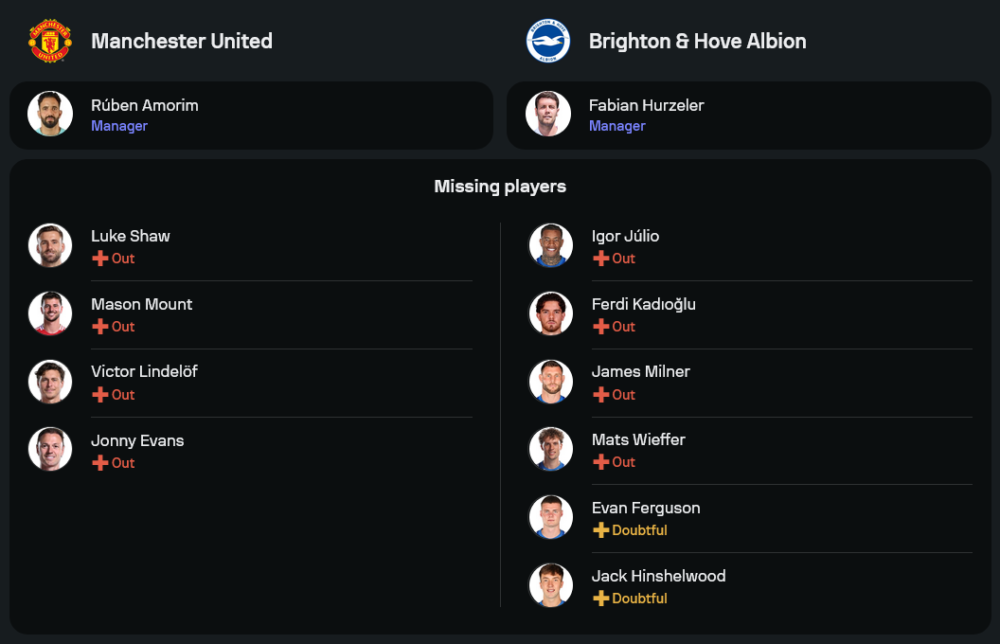Click the Brighton & Hove Albion crest
1000x644 pixels.
[548, 41]
